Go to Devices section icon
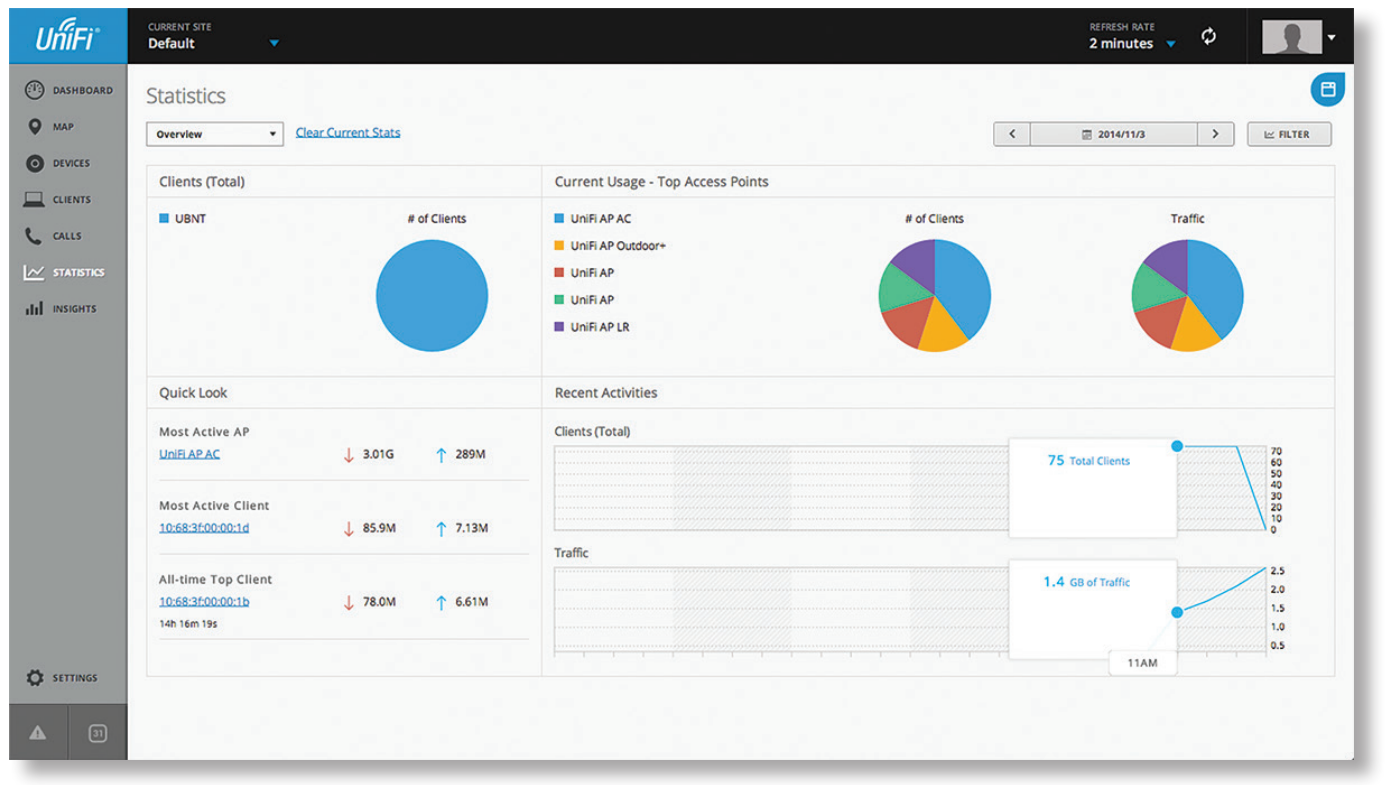The width and height of the screenshot is (1386, 785). [35, 163]
